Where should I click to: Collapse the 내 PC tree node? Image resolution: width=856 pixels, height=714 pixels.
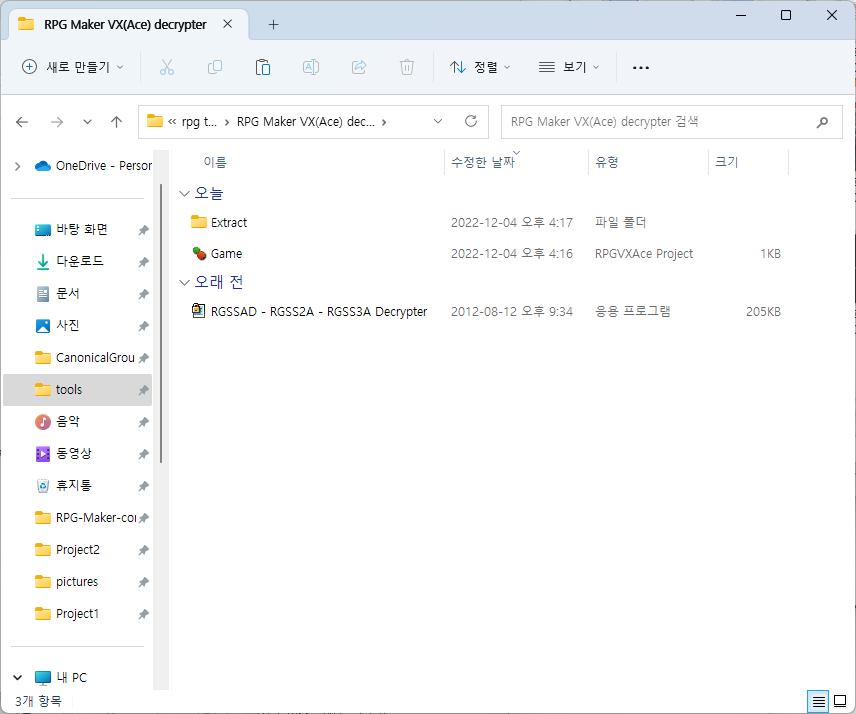17,677
